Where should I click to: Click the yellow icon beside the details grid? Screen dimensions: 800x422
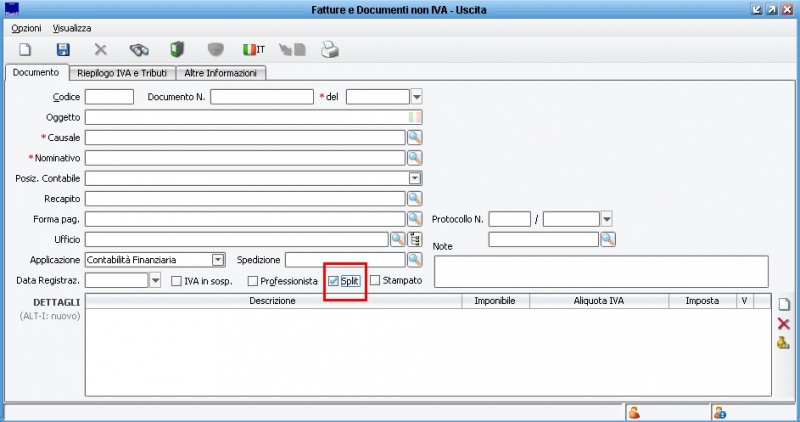point(783,342)
